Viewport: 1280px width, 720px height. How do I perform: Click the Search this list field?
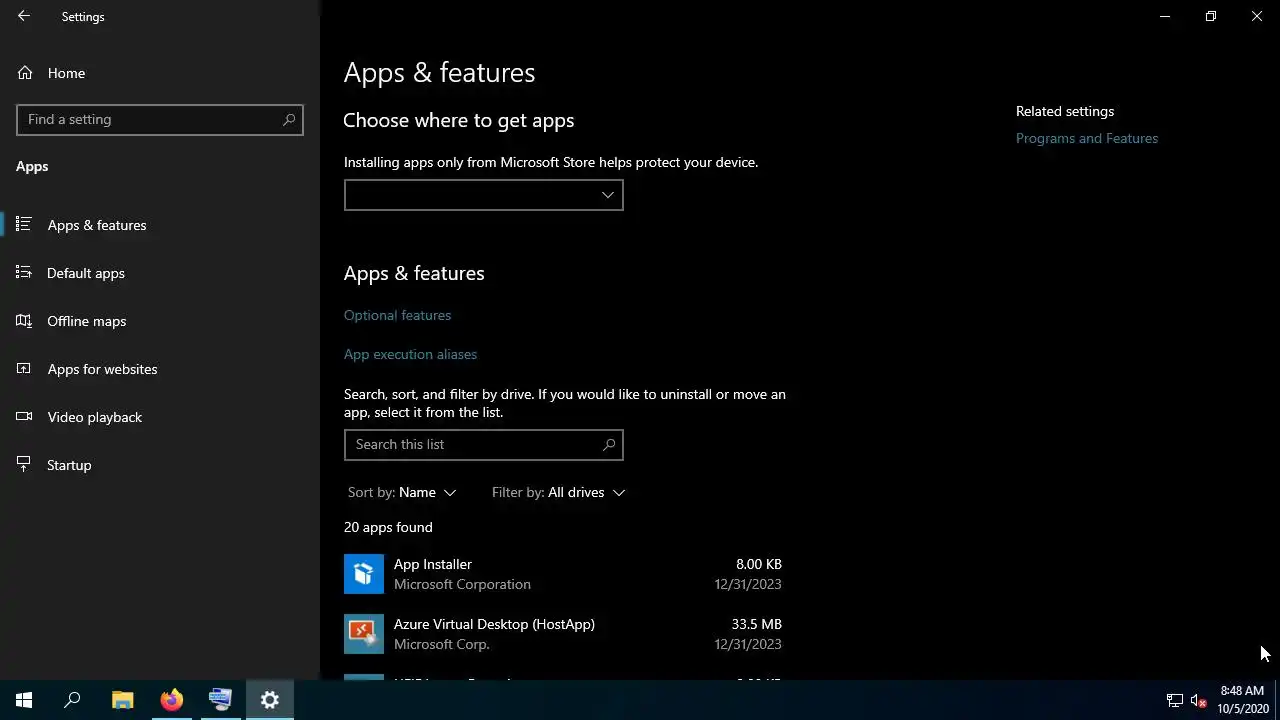tap(483, 445)
